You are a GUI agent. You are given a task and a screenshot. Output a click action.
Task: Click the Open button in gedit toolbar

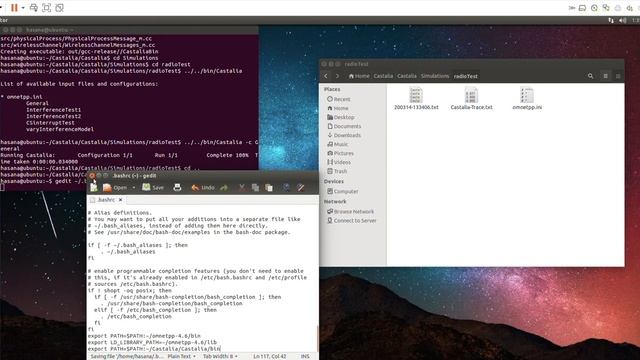(x=115, y=187)
